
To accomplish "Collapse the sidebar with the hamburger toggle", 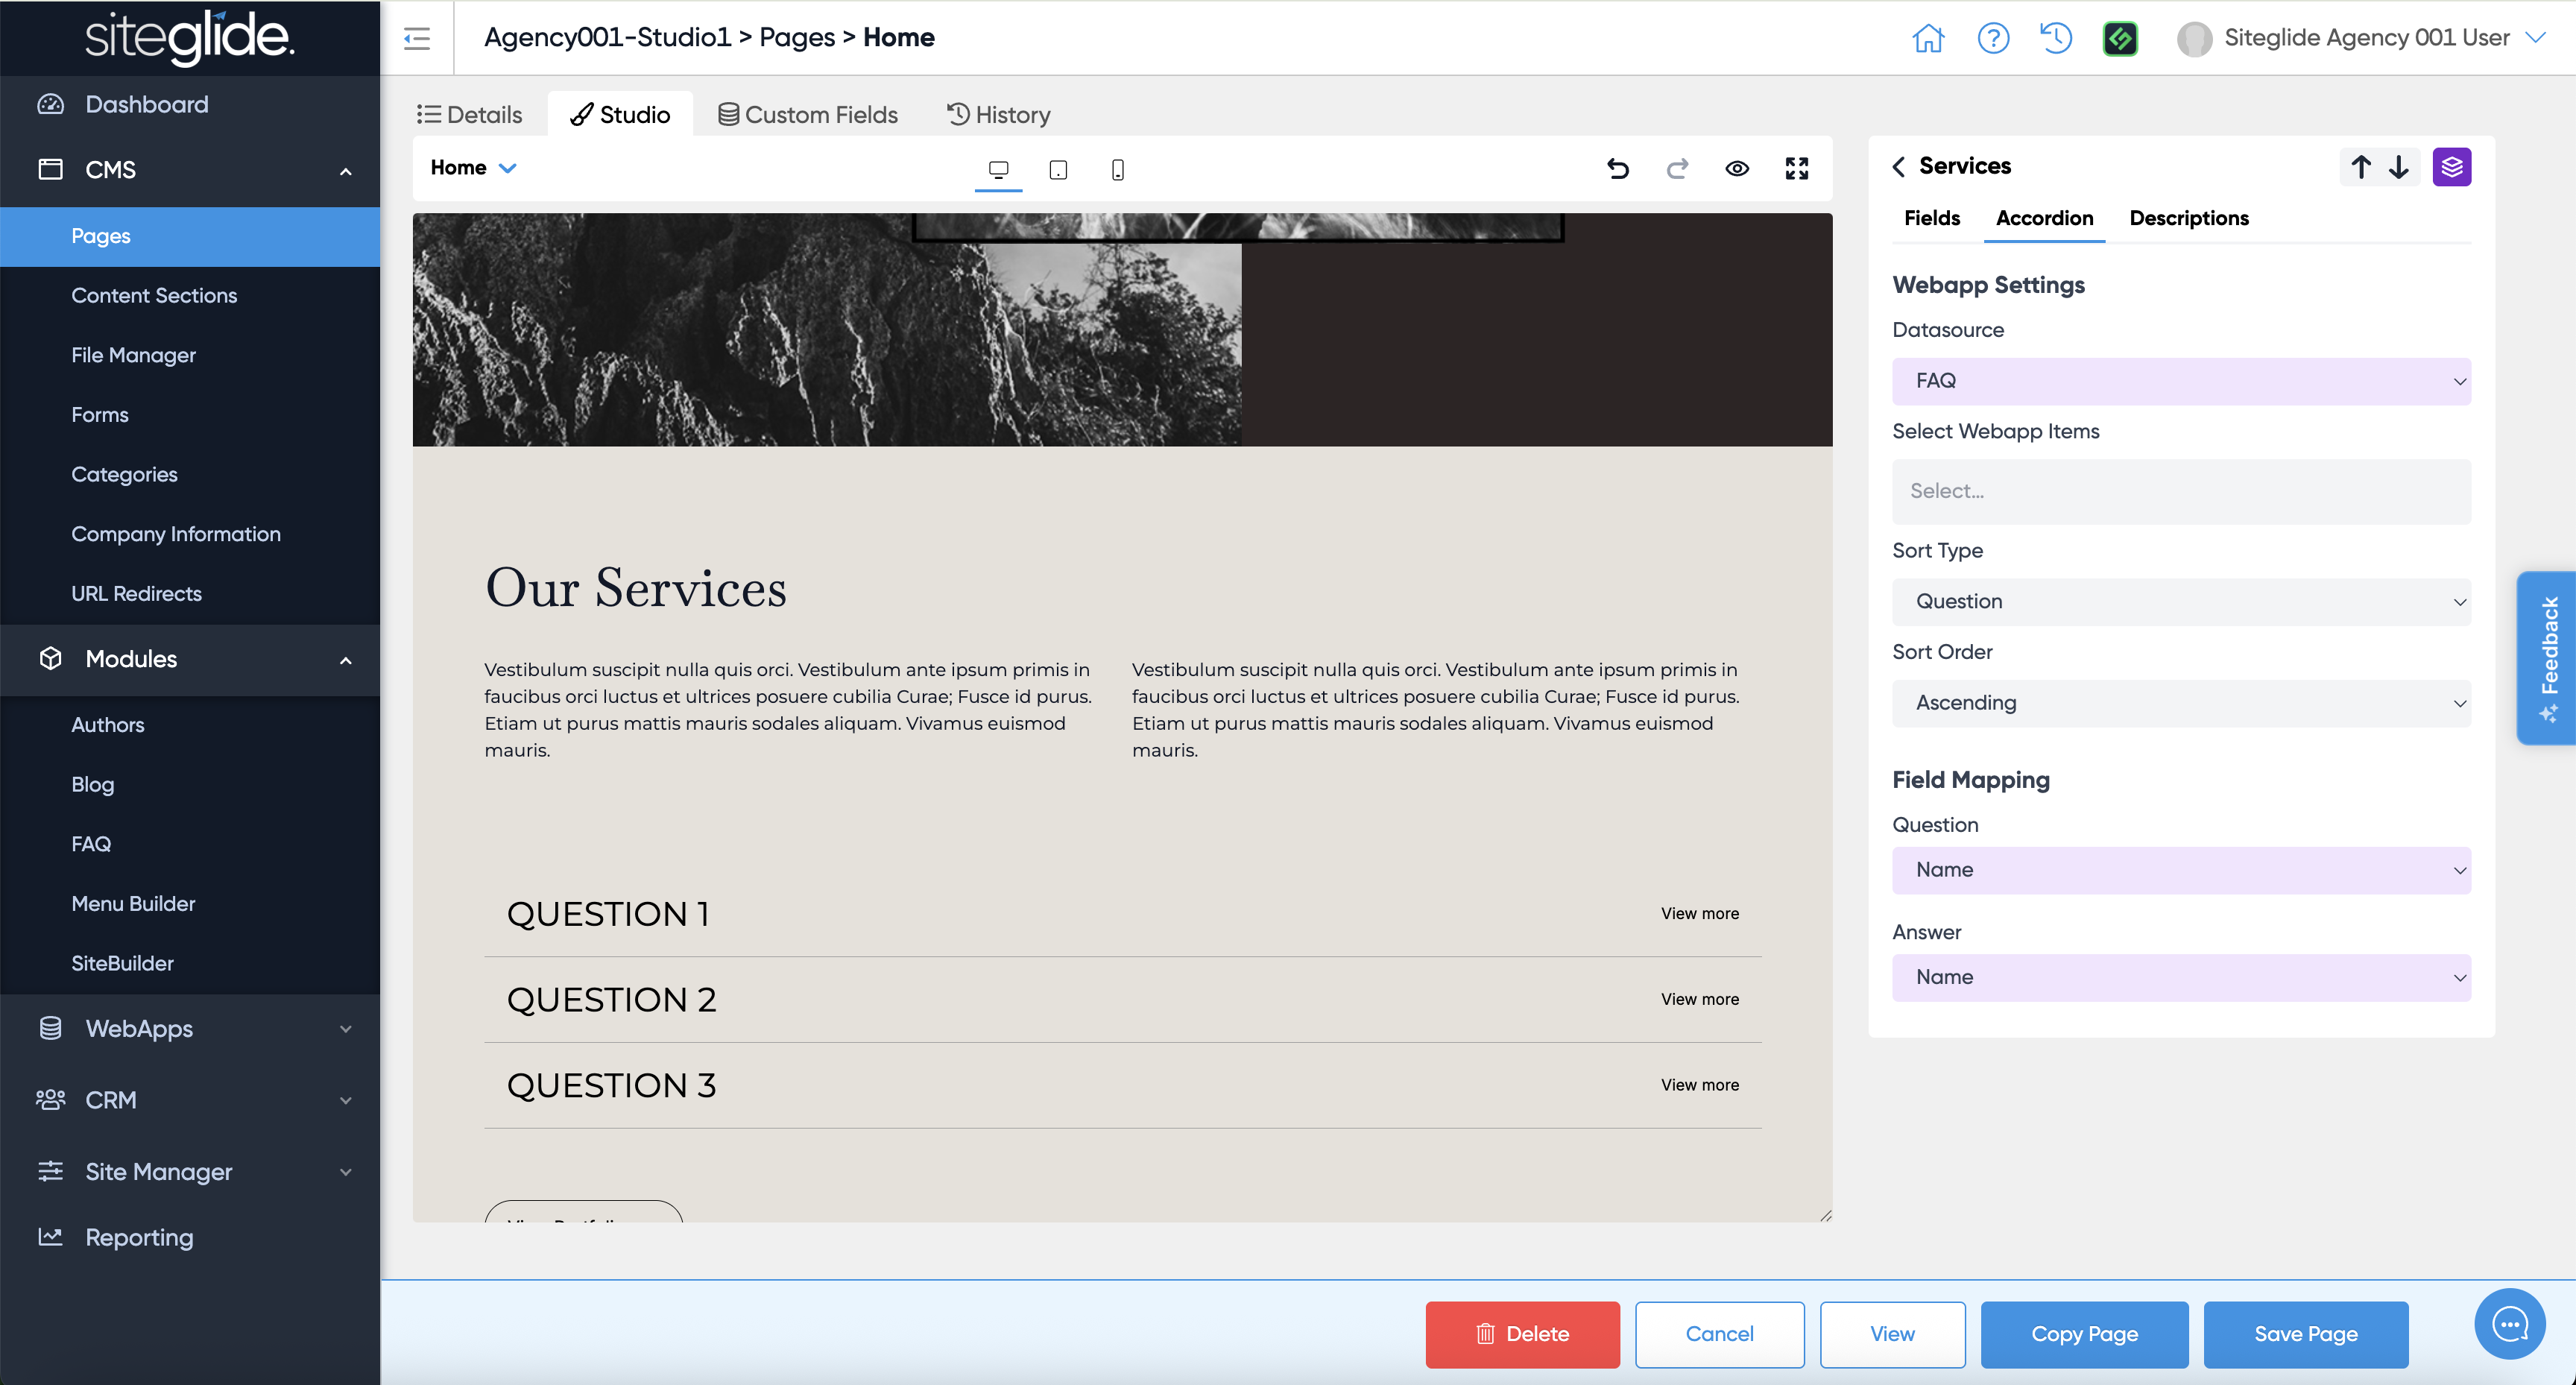I will click(417, 38).
